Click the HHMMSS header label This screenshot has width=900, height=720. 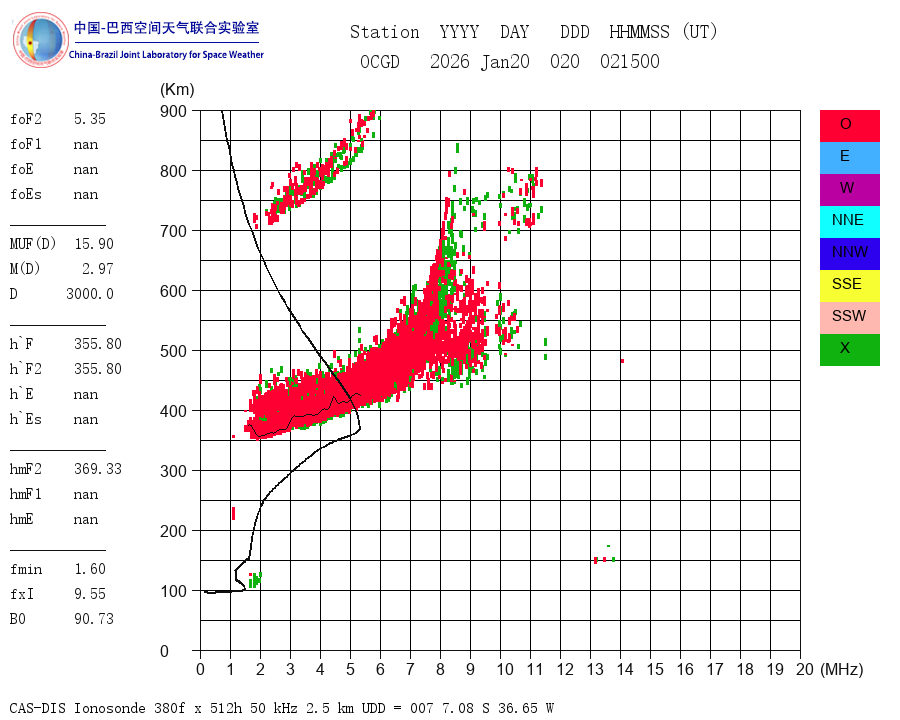pyautogui.click(x=639, y=32)
